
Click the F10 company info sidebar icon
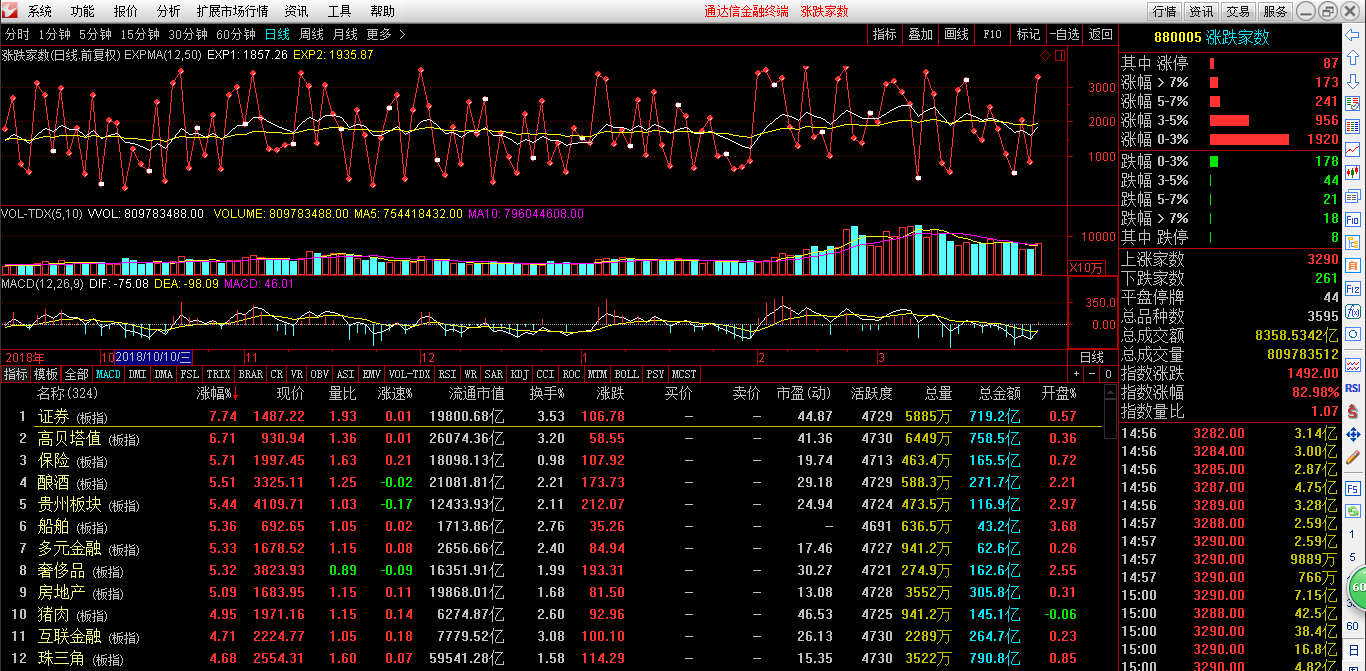pos(1353,219)
